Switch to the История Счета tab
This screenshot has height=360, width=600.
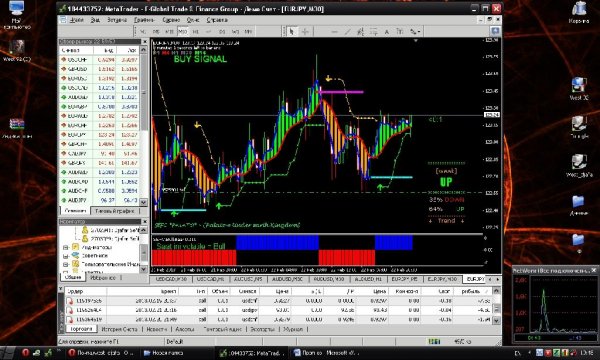(x=119, y=329)
